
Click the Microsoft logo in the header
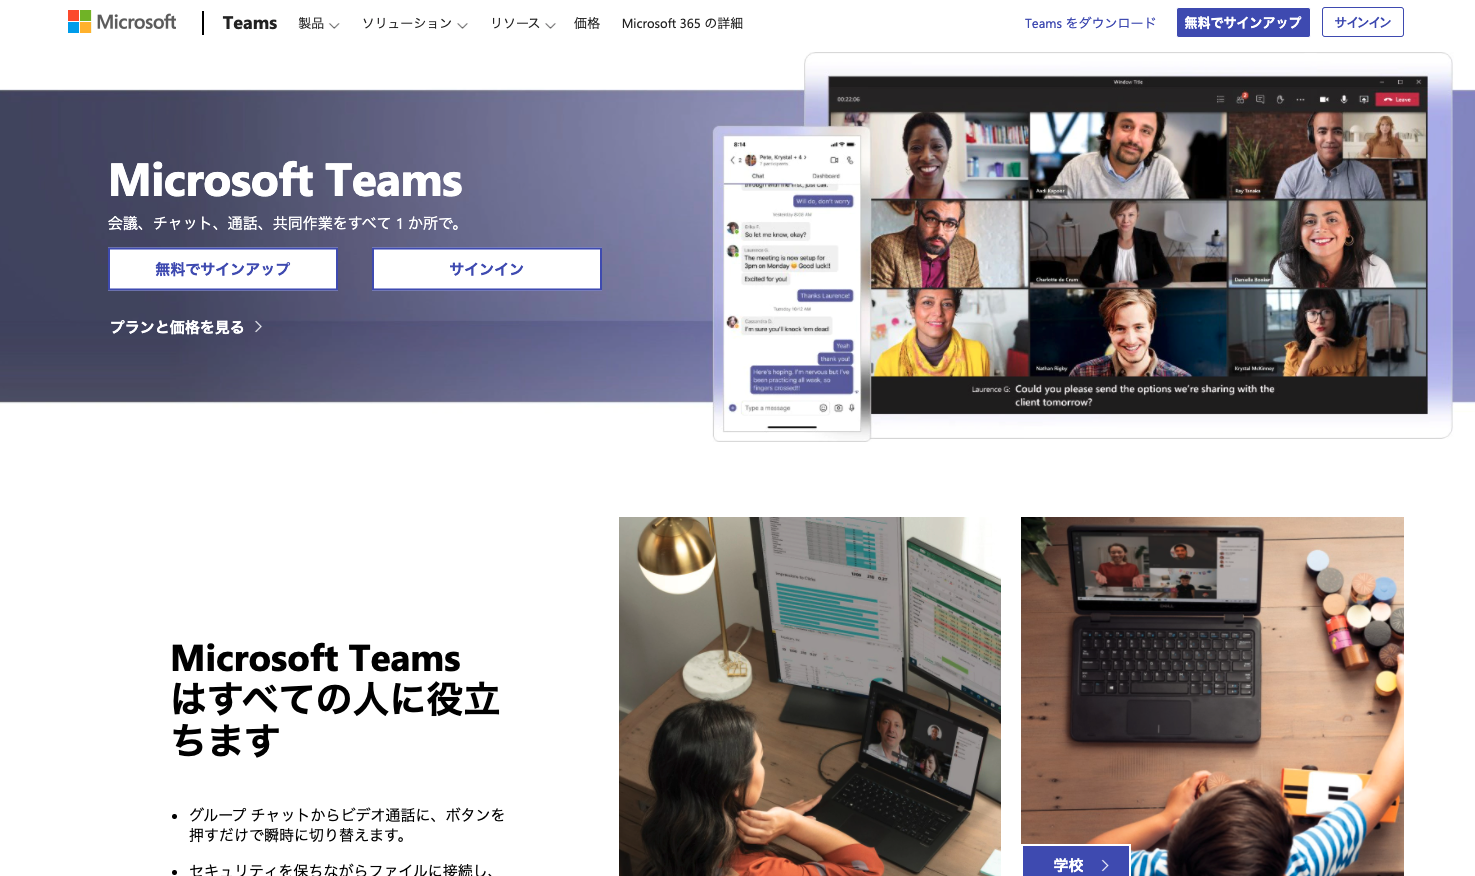[x=122, y=22]
